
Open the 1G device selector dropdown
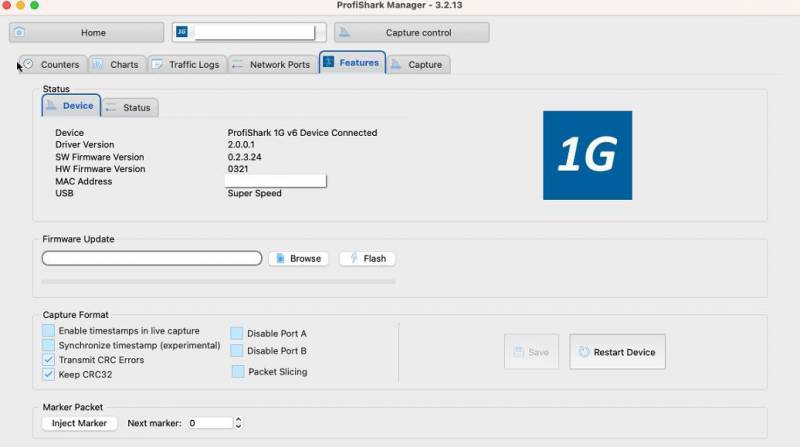pyautogui.click(x=249, y=33)
